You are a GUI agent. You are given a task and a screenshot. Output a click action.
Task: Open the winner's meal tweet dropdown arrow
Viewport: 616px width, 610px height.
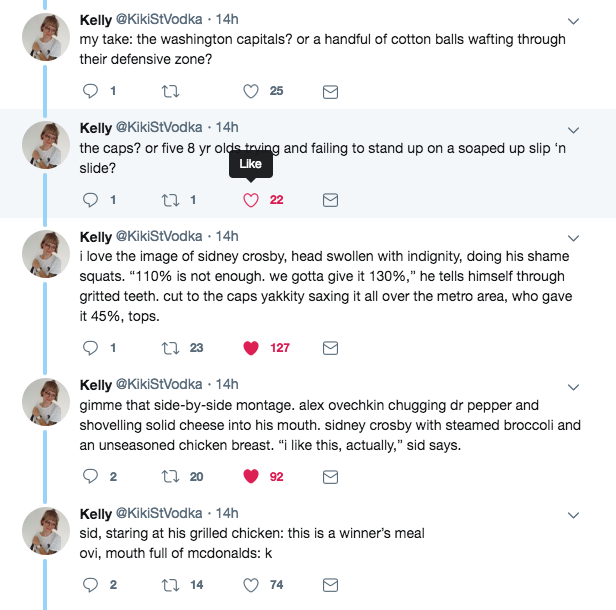click(x=574, y=515)
